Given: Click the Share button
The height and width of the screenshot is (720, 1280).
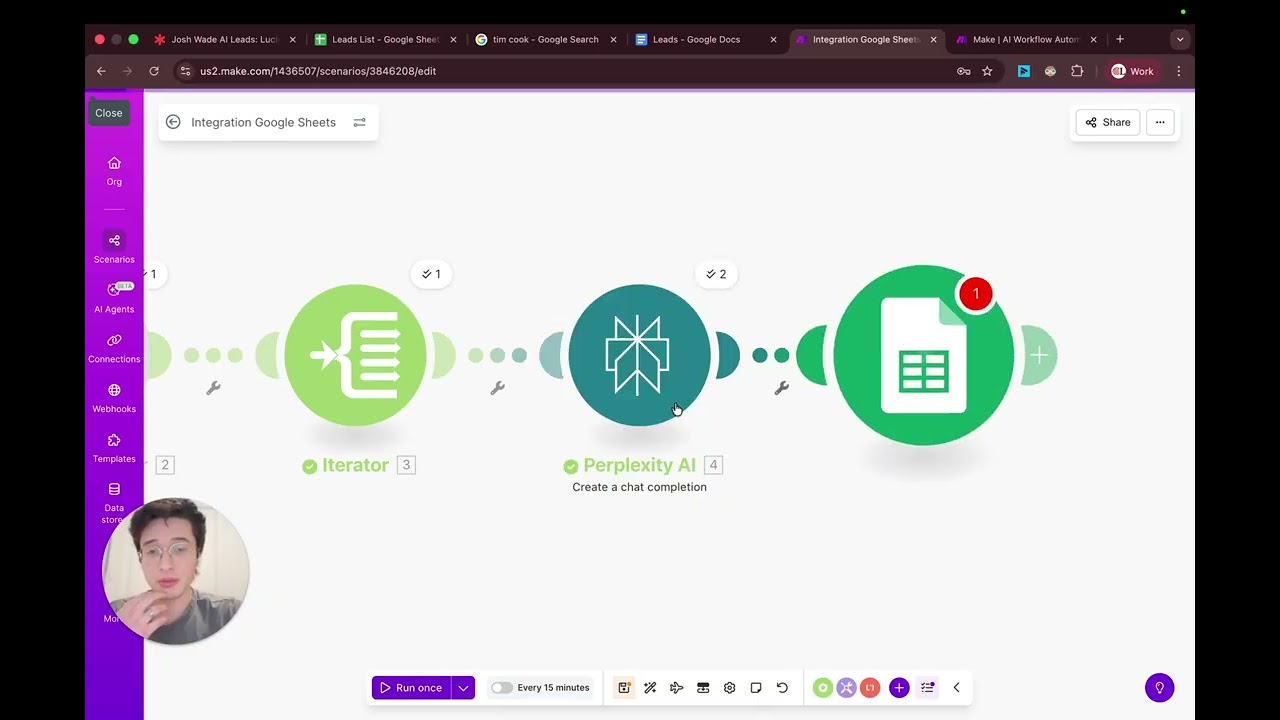Looking at the screenshot, I should [x=1107, y=122].
